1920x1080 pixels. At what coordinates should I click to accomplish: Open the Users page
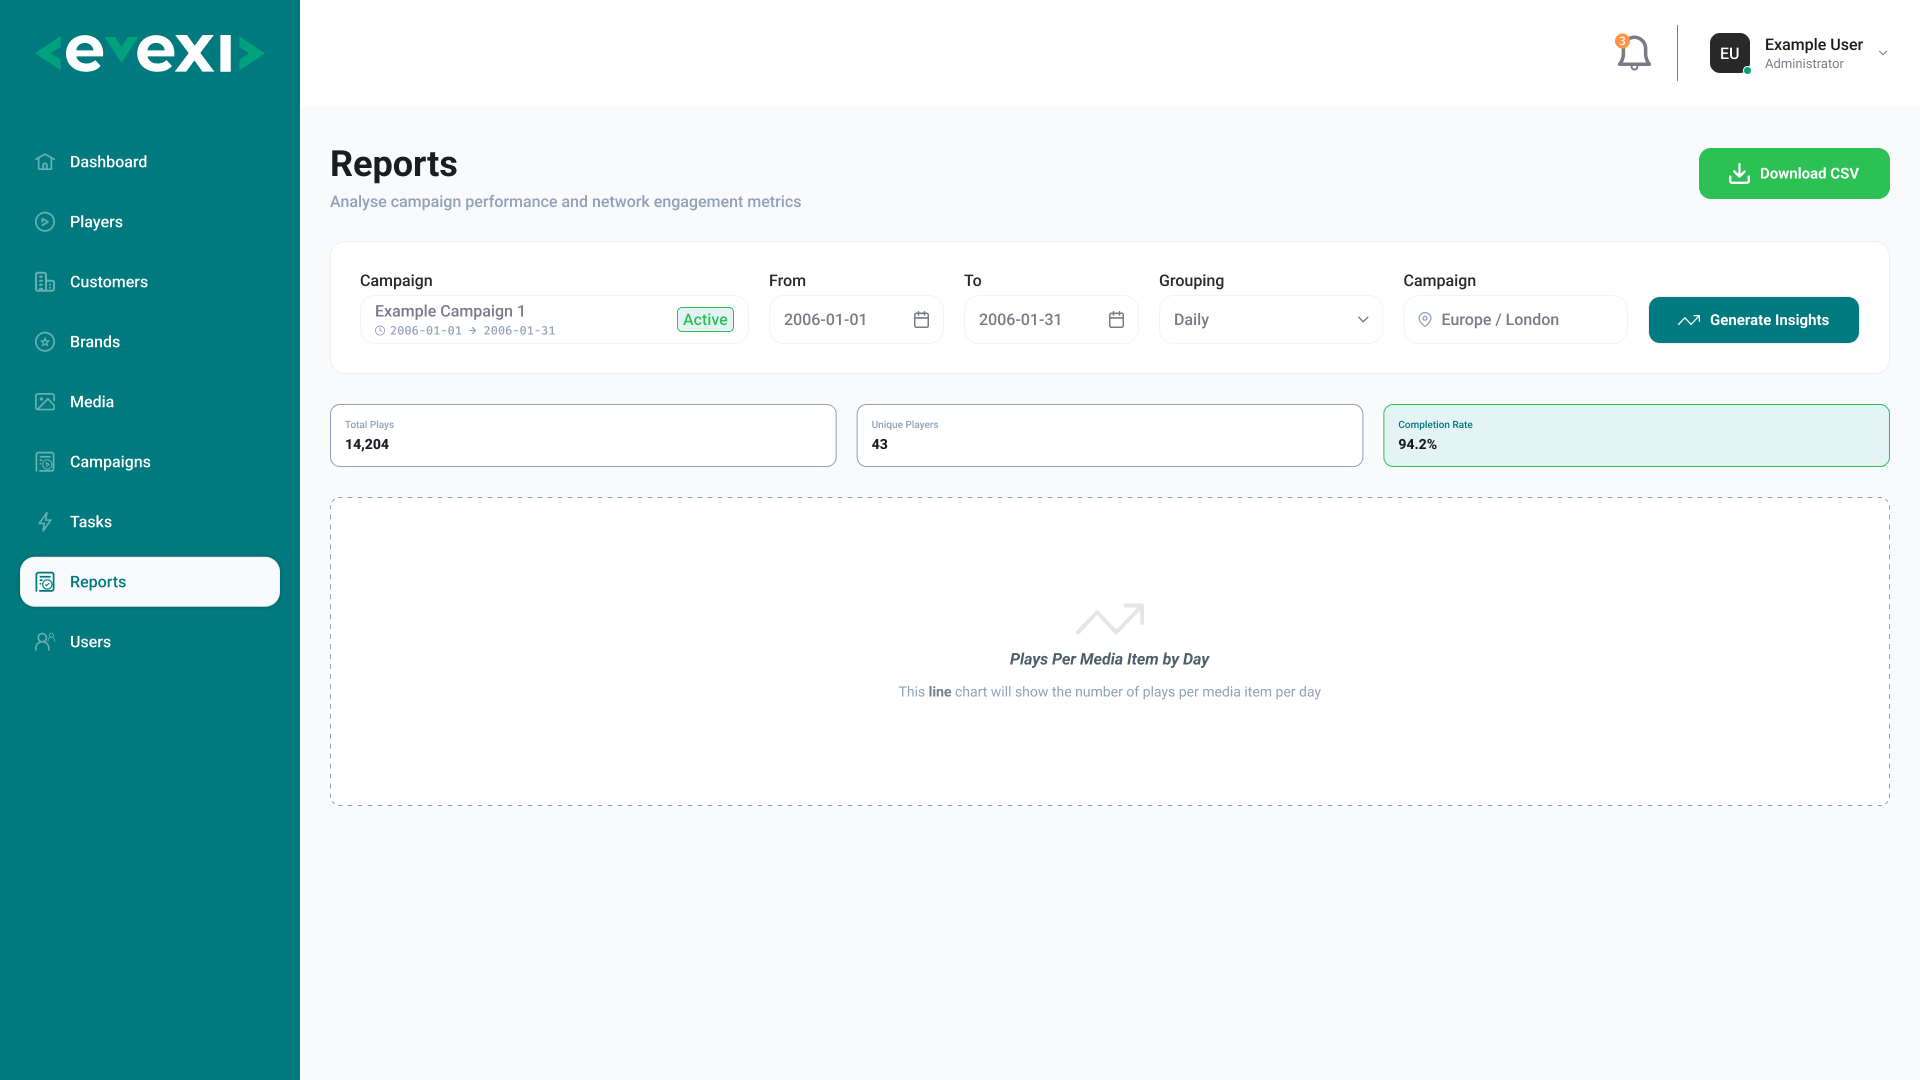(150, 642)
